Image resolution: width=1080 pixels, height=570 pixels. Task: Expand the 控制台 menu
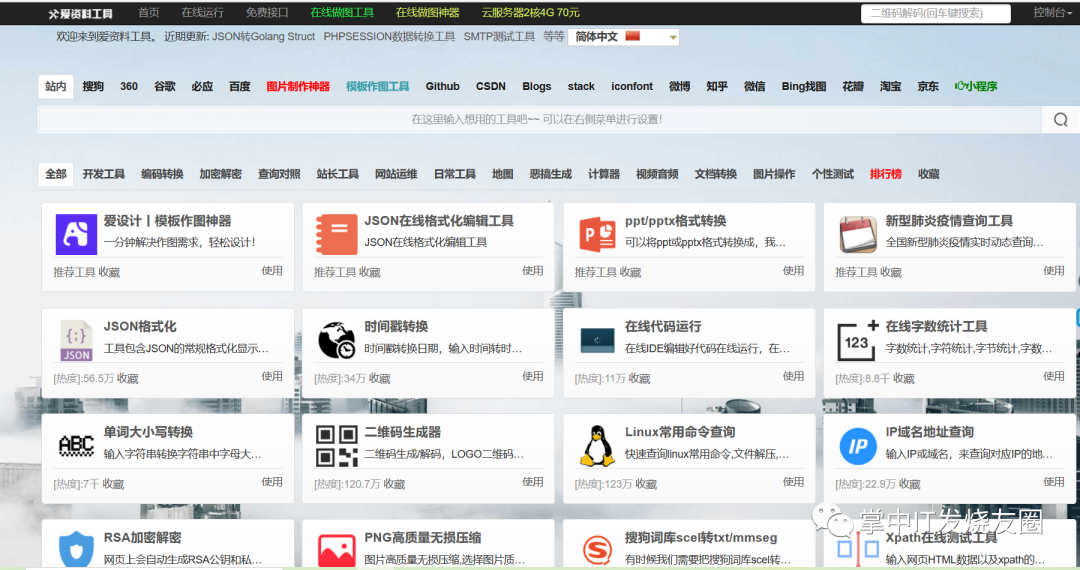tap(1052, 12)
